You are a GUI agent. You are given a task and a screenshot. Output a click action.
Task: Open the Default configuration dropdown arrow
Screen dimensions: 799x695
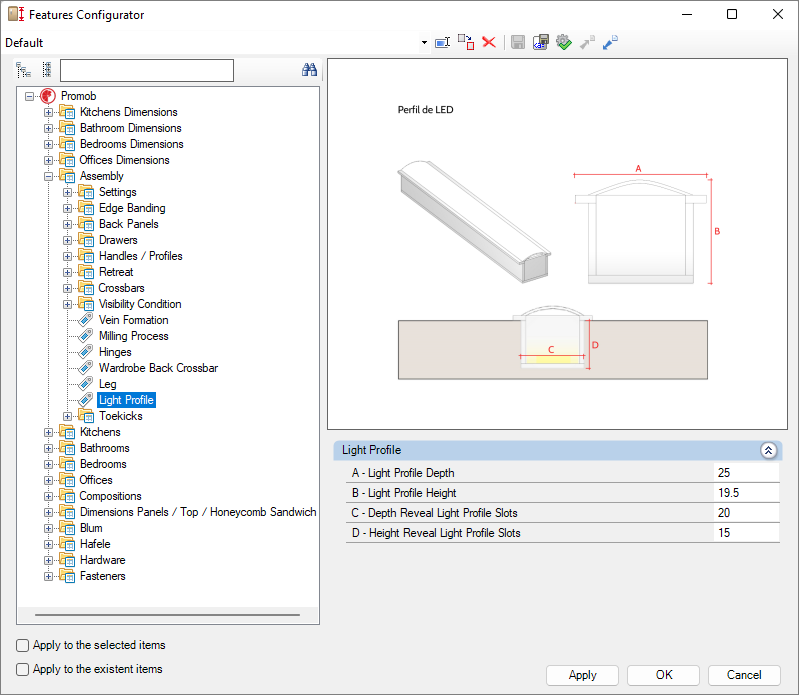pos(424,43)
